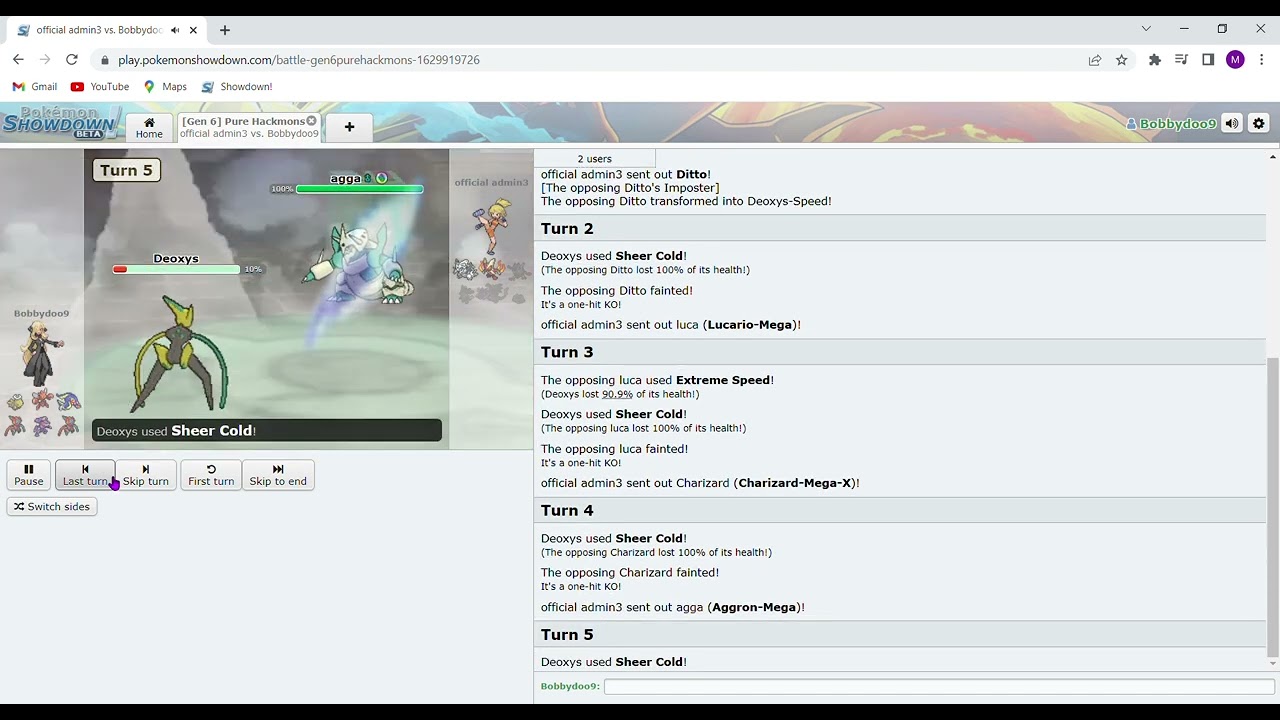Bookmark this page with star icon
The width and height of the screenshot is (1280, 720).
(x=1122, y=60)
